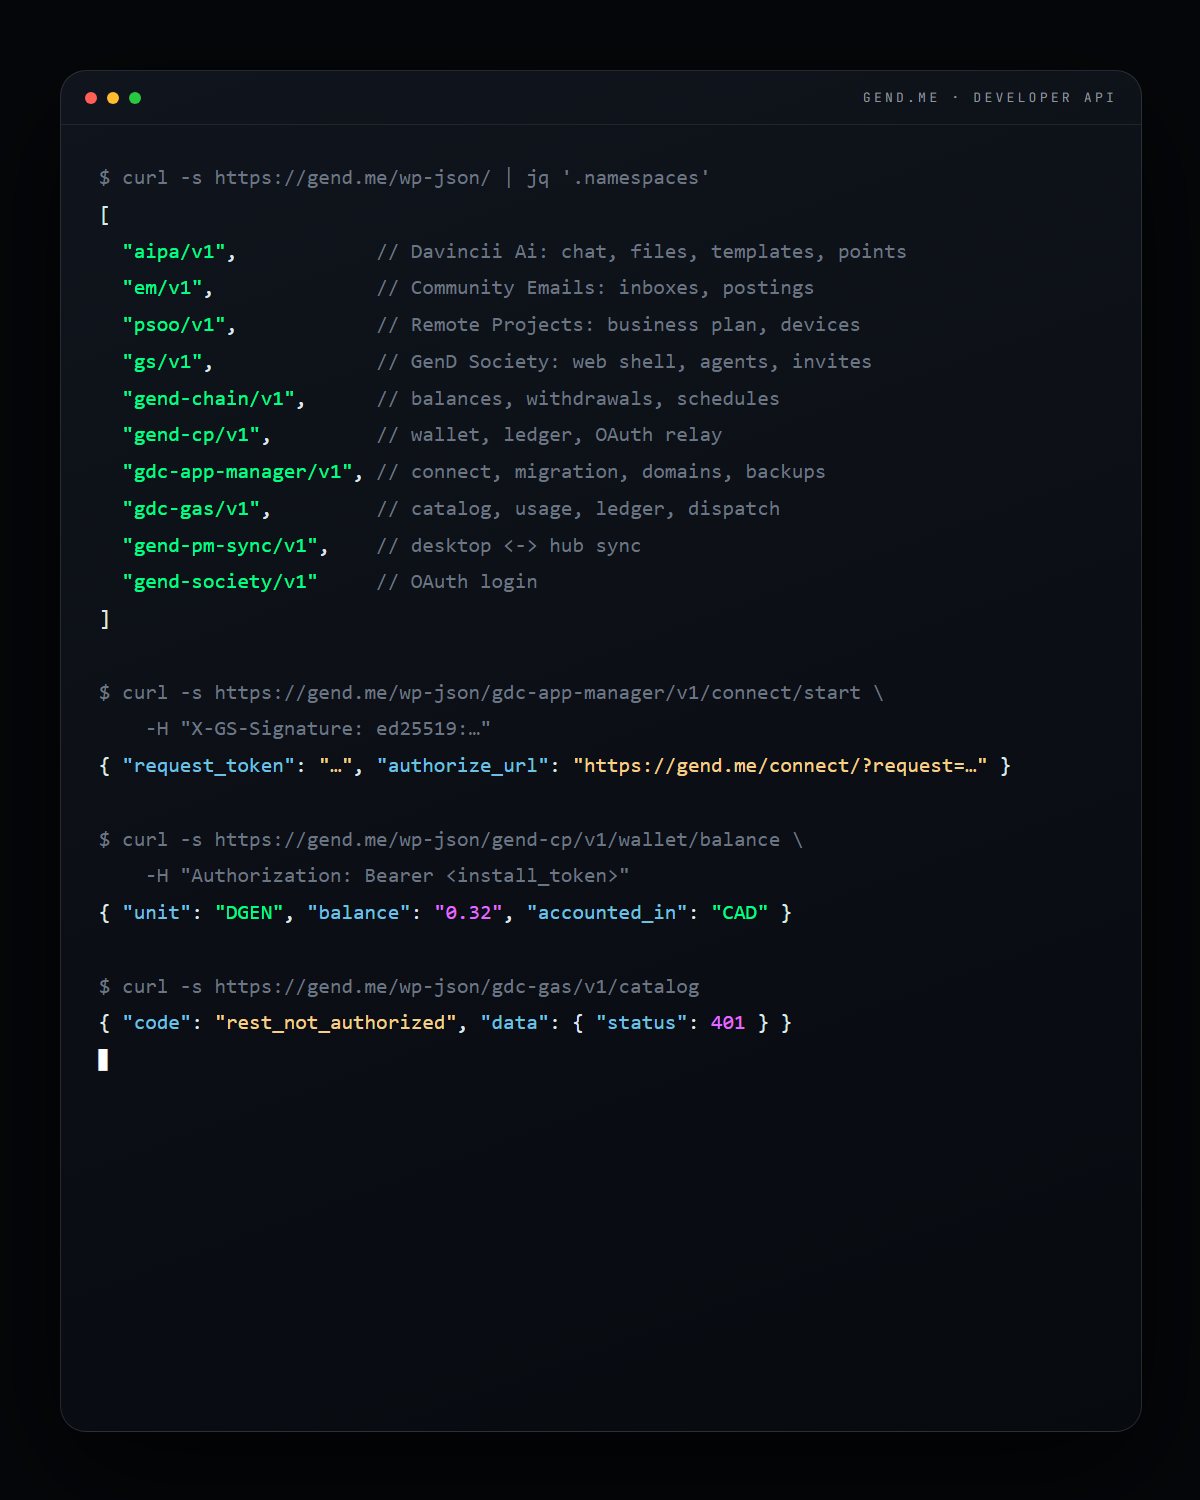Click the "status" key
Viewport: 1200px width, 1500px height.
pos(641,1023)
